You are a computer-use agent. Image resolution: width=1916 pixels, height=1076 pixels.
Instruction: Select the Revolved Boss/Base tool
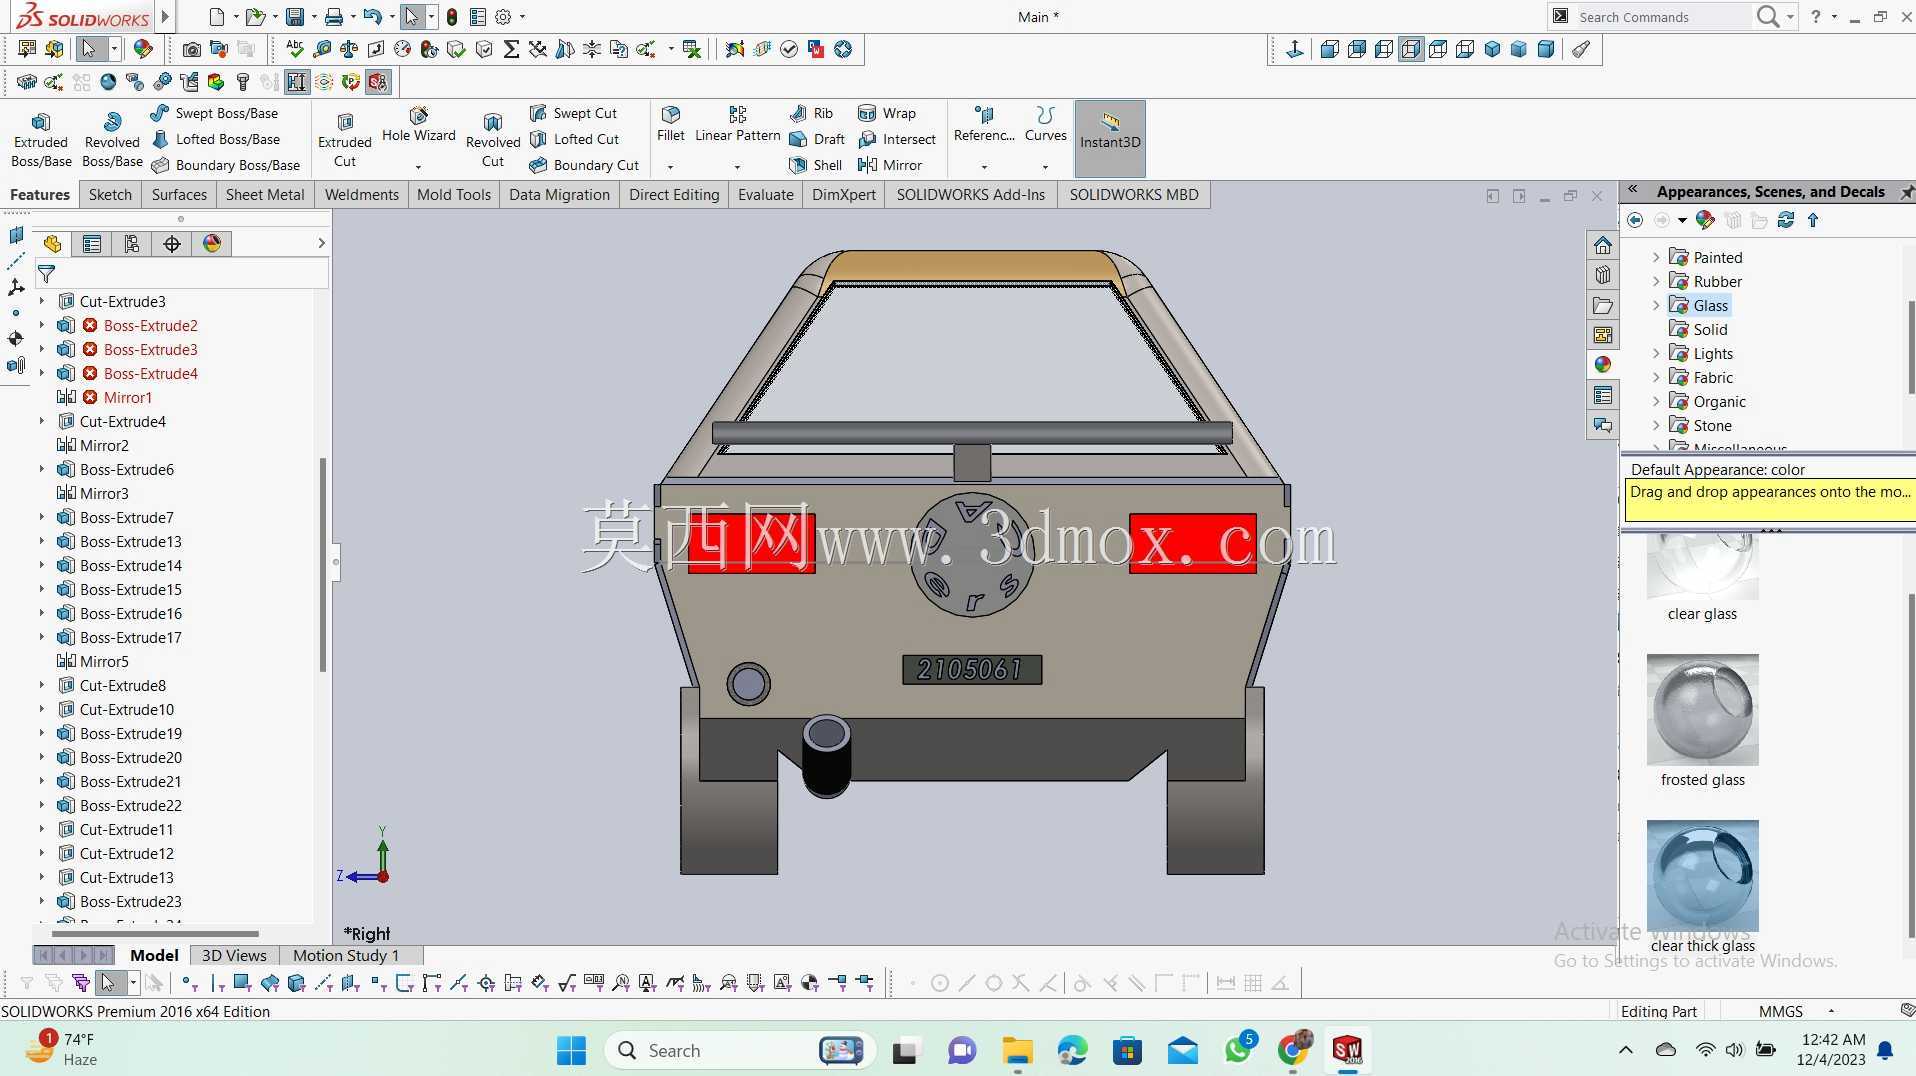tap(112, 139)
